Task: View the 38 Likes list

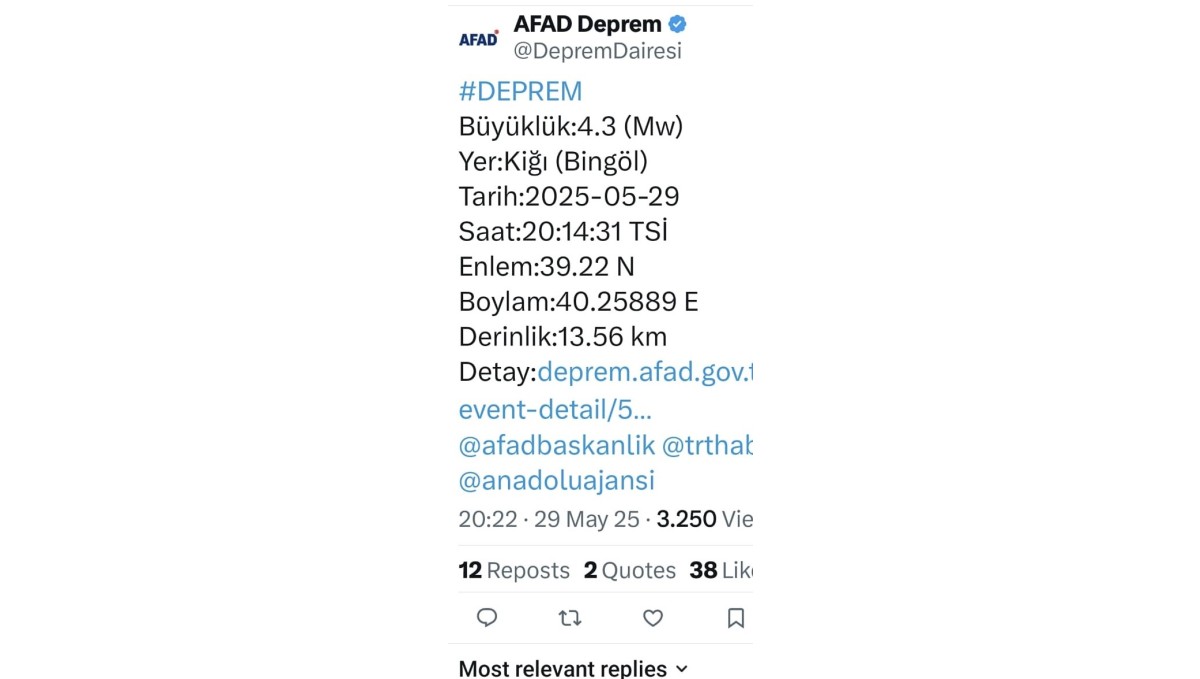Action: [x=720, y=570]
